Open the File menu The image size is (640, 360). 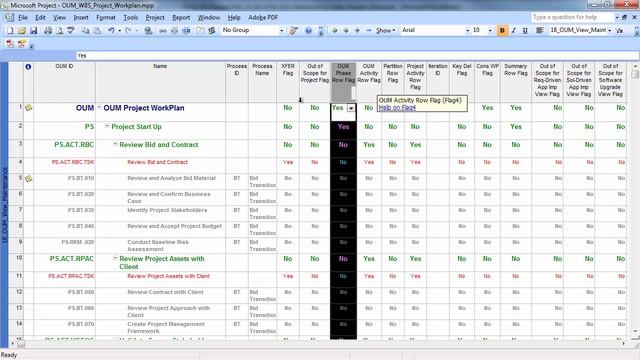[x=23, y=18]
